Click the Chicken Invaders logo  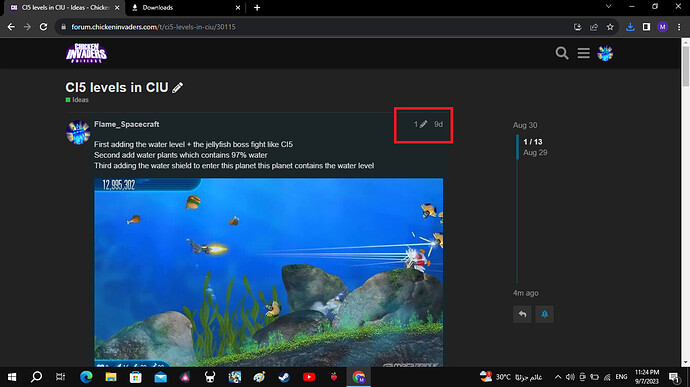tap(87, 53)
